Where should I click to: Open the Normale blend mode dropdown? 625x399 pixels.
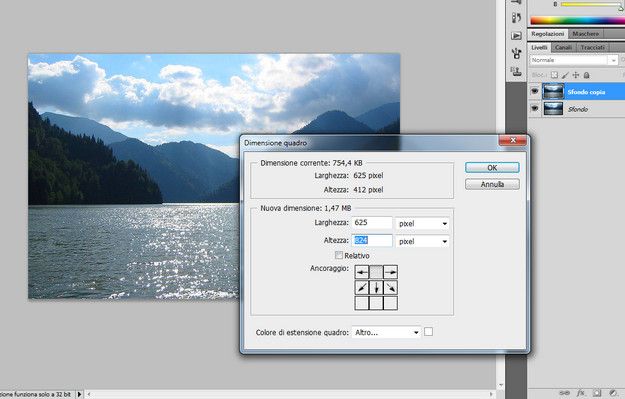[574, 60]
